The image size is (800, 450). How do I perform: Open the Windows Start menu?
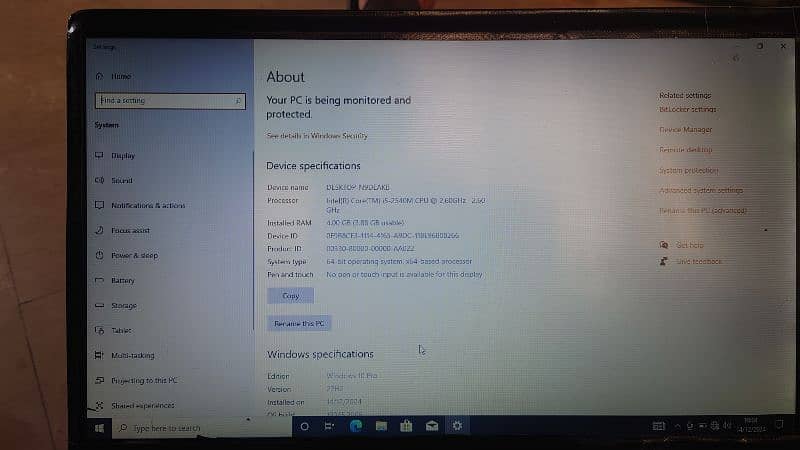coord(99,428)
